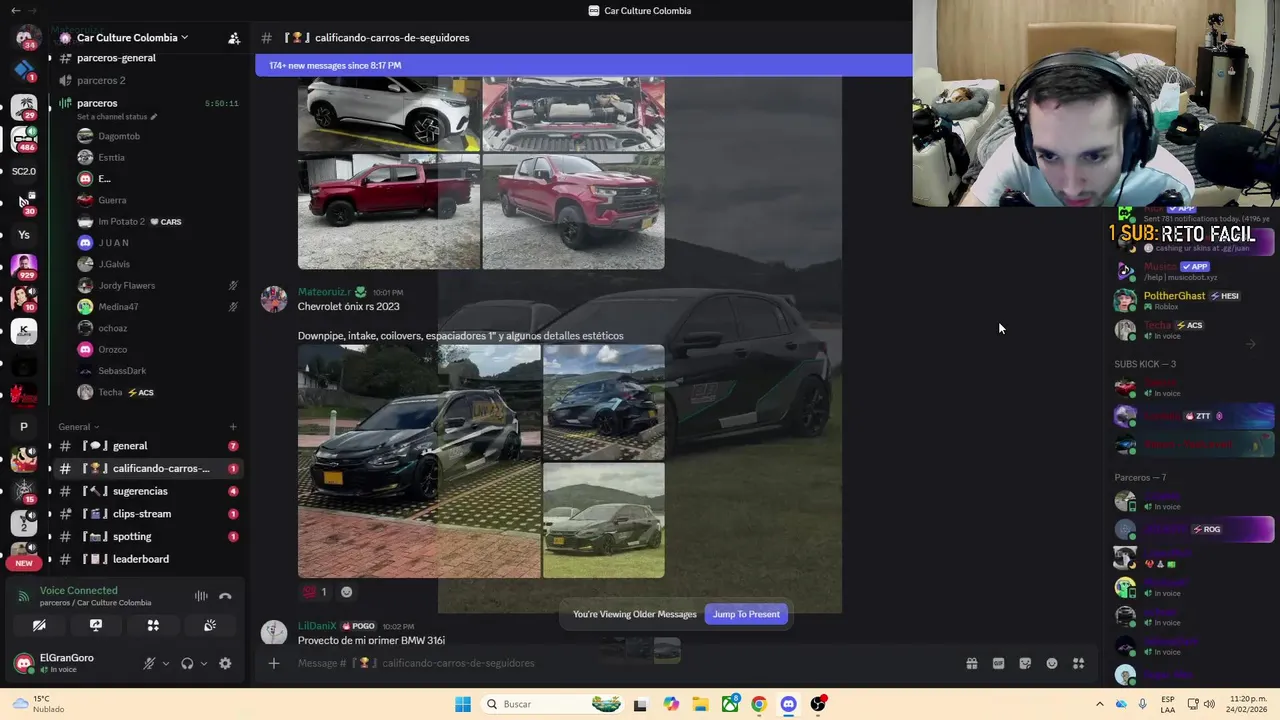This screenshot has height=720, width=1280.
Task: Click taskbar search box Buscar
Action: (554, 704)
